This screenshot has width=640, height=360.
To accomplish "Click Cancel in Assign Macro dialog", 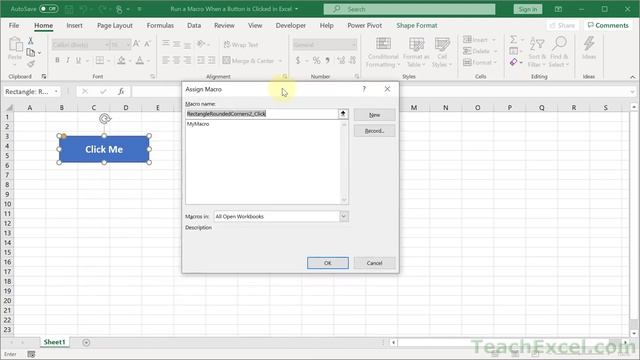I will point(374,263).
